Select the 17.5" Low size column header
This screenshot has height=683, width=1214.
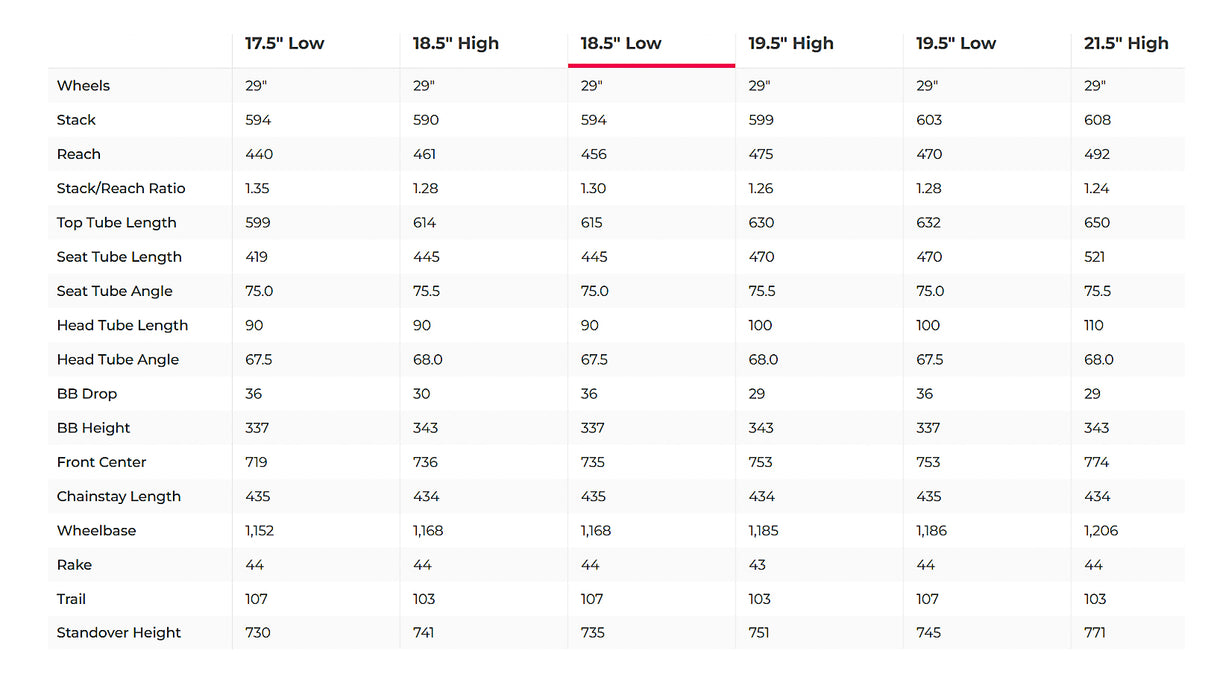click(x=284, y=44)
